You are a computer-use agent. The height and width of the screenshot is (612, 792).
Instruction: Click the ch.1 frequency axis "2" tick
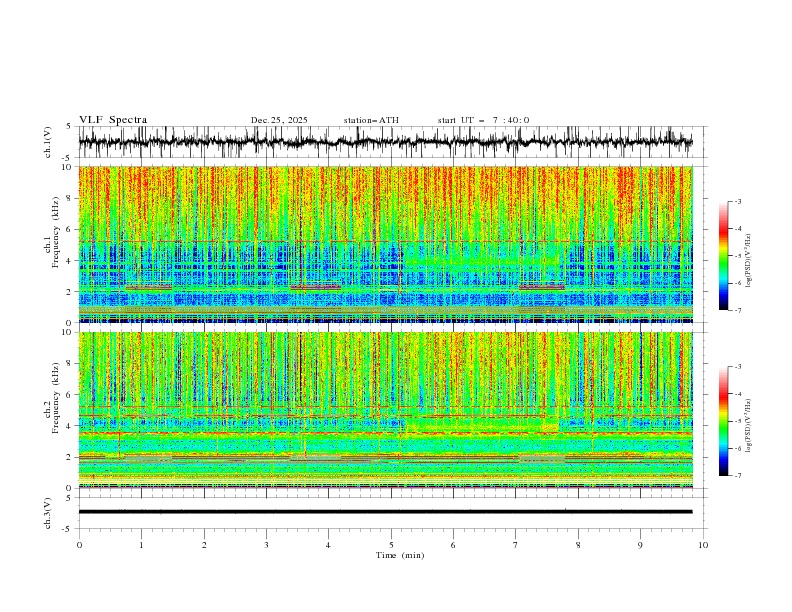tap(71, 292)
